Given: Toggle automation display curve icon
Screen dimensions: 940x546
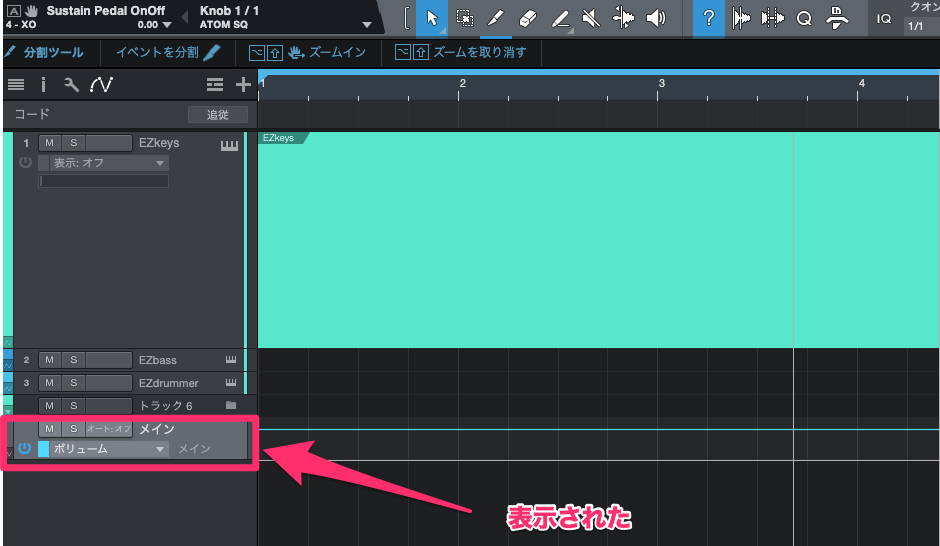Looking at the screenshot, I should [x=101, y=85].
